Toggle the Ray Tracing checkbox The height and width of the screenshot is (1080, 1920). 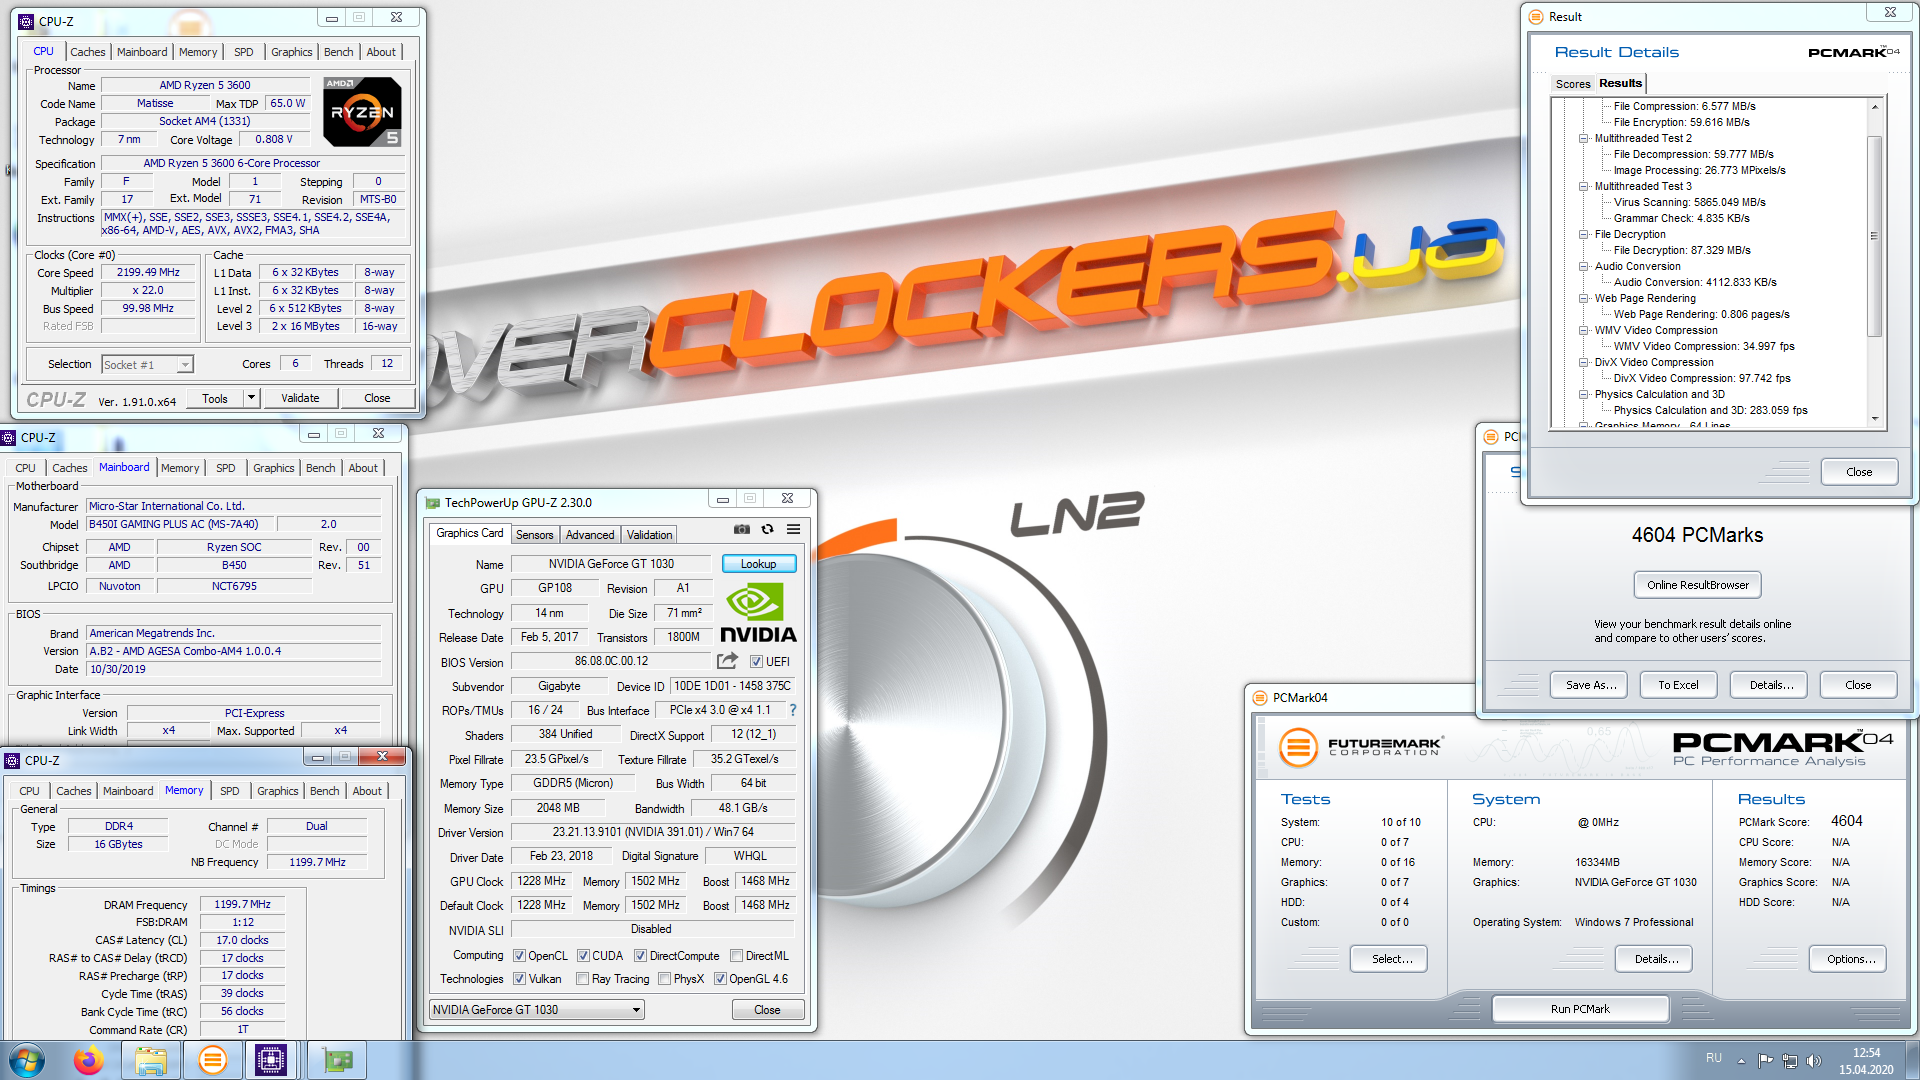point(583,979)
